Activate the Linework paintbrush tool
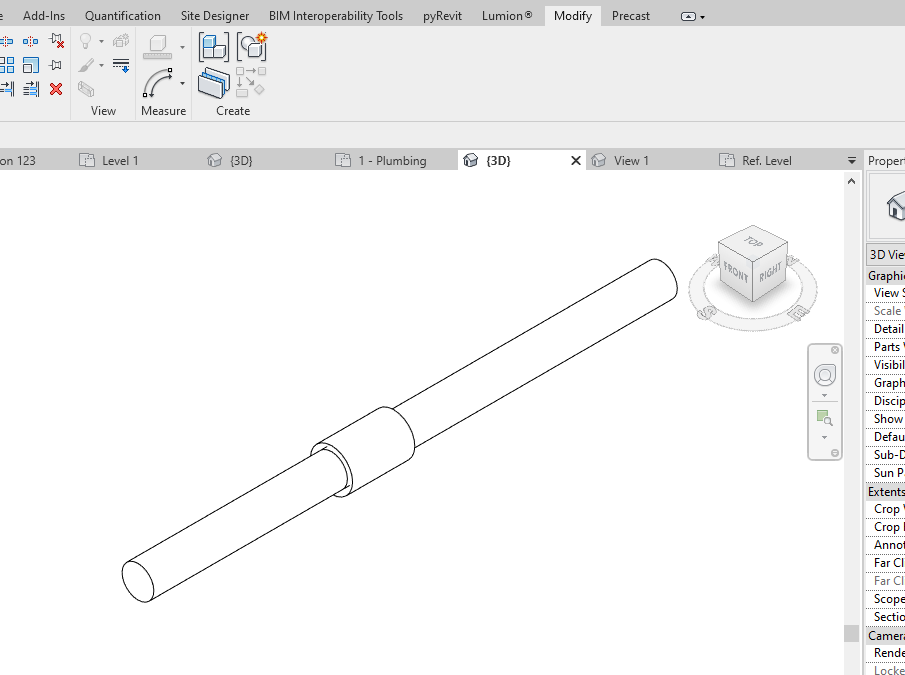905x675 pixels. pos(88,67)
